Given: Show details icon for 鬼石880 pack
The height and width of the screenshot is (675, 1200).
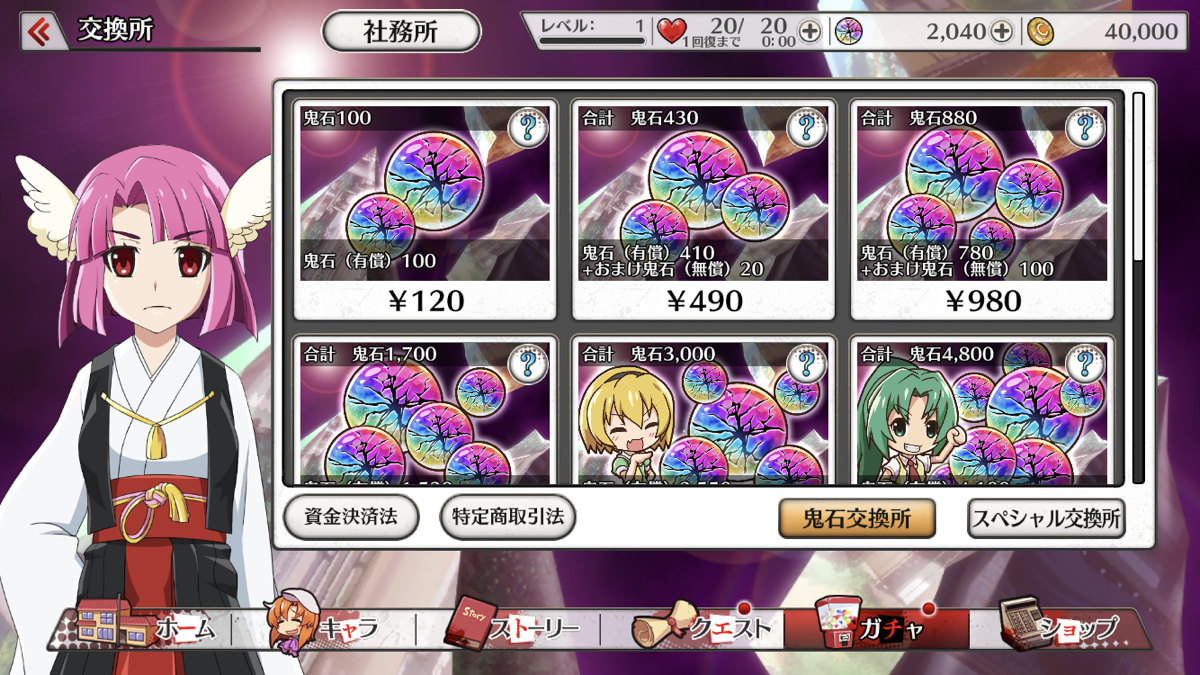Looking at the screenshot, I should click(x=1085, y=128).
